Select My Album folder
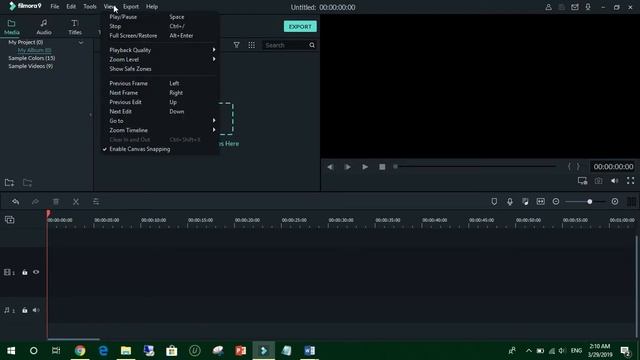Image resolution: width=640 pixels, height=360 pixels. (34, 50)
